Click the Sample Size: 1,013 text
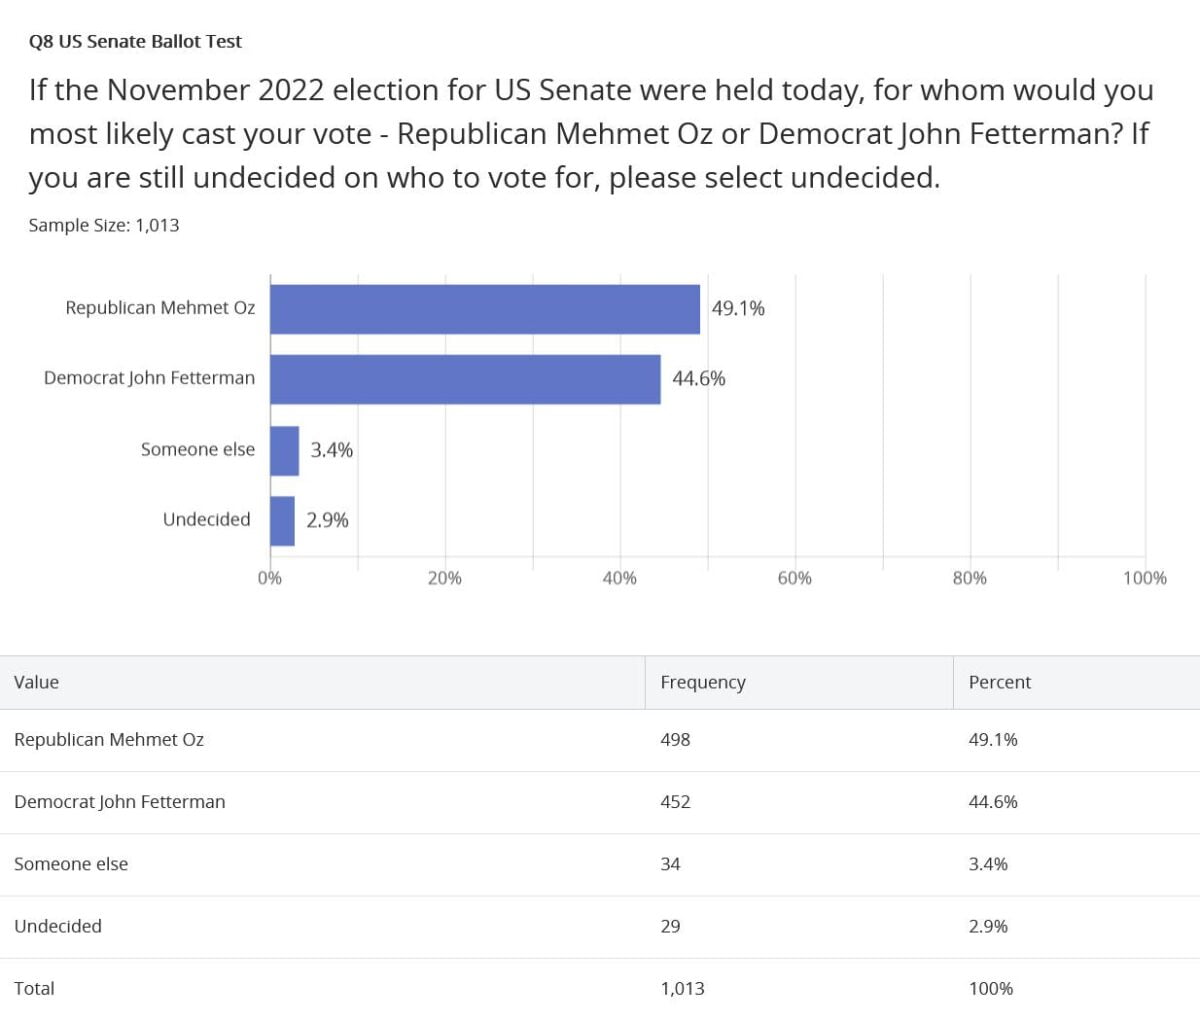 click(104, 225)
